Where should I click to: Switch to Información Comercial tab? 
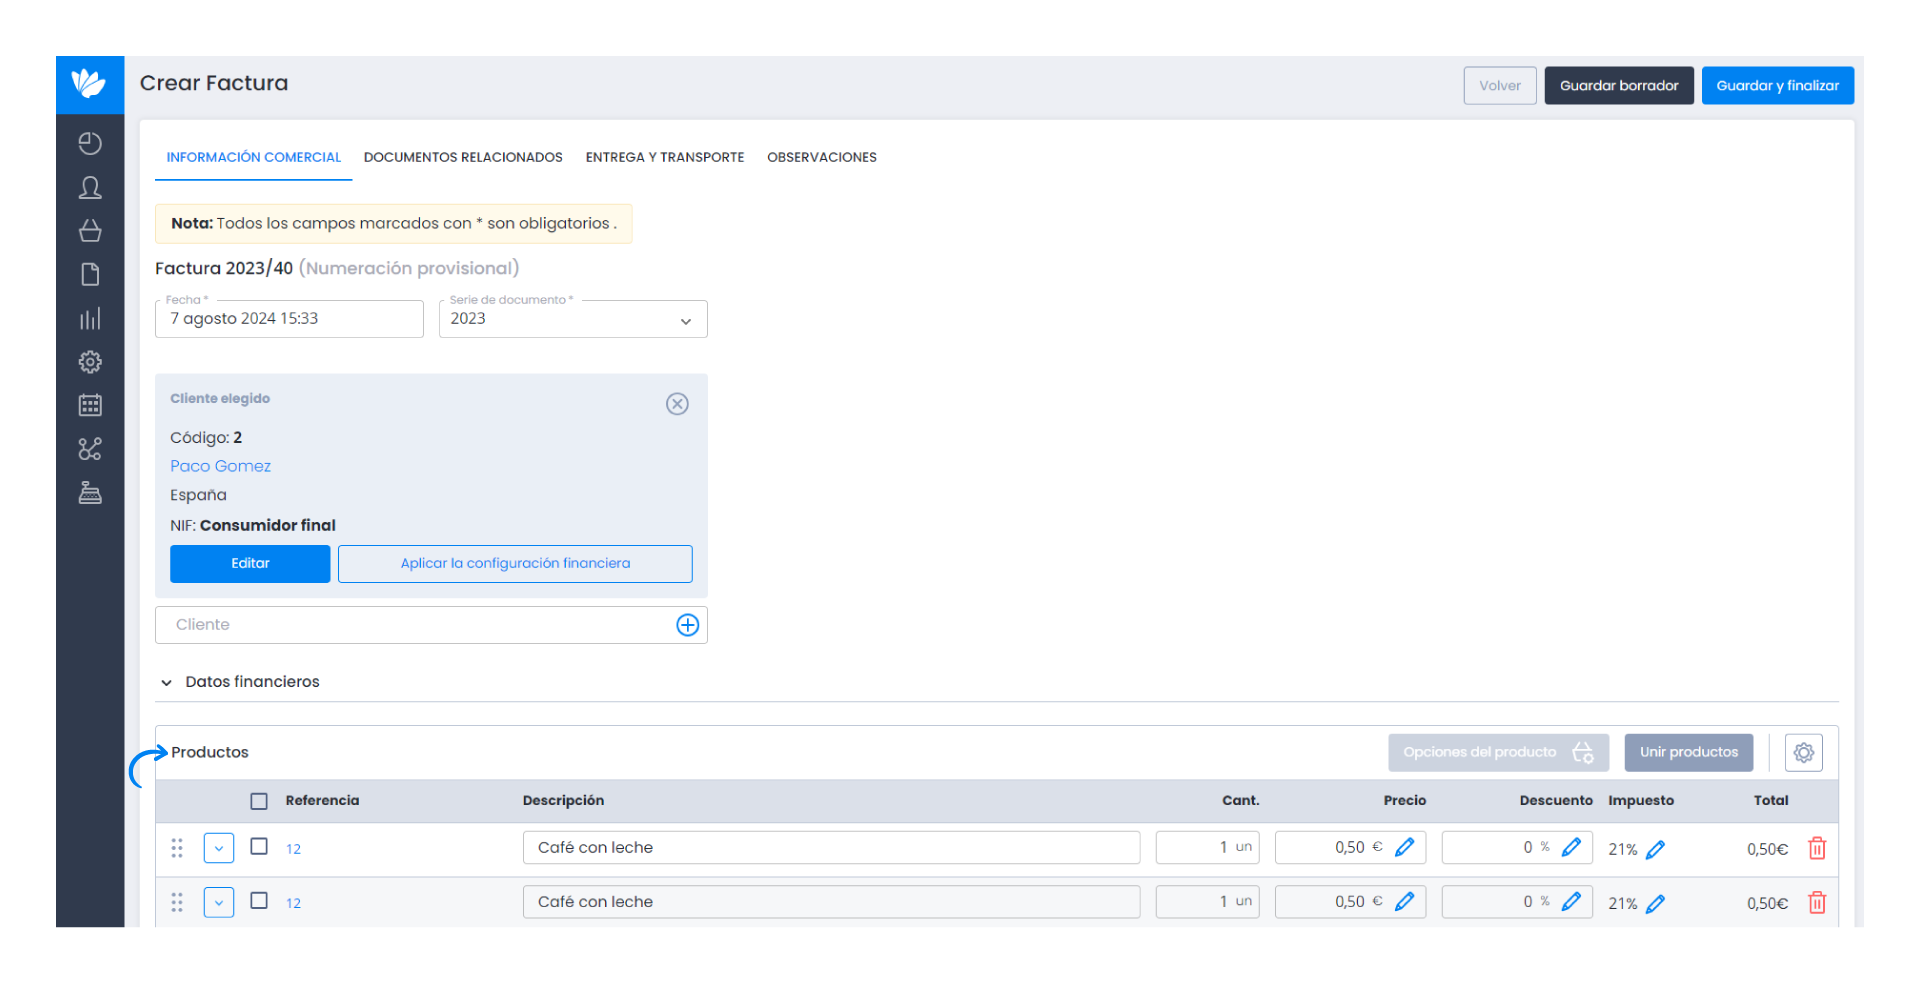pyautogui.click(x=253, y=157)
